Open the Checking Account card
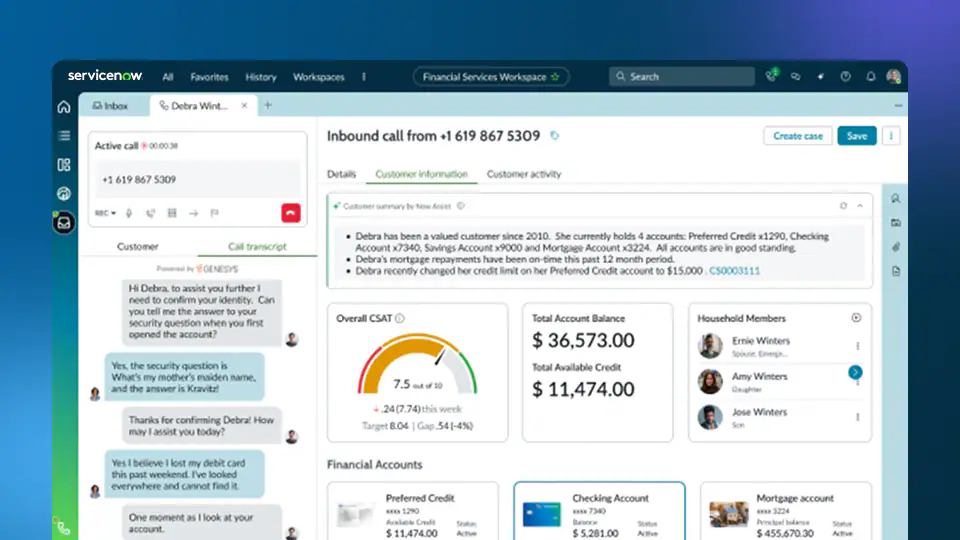This screenshot has width=960, height=540. pyautogui.click(x=599, y=511)
